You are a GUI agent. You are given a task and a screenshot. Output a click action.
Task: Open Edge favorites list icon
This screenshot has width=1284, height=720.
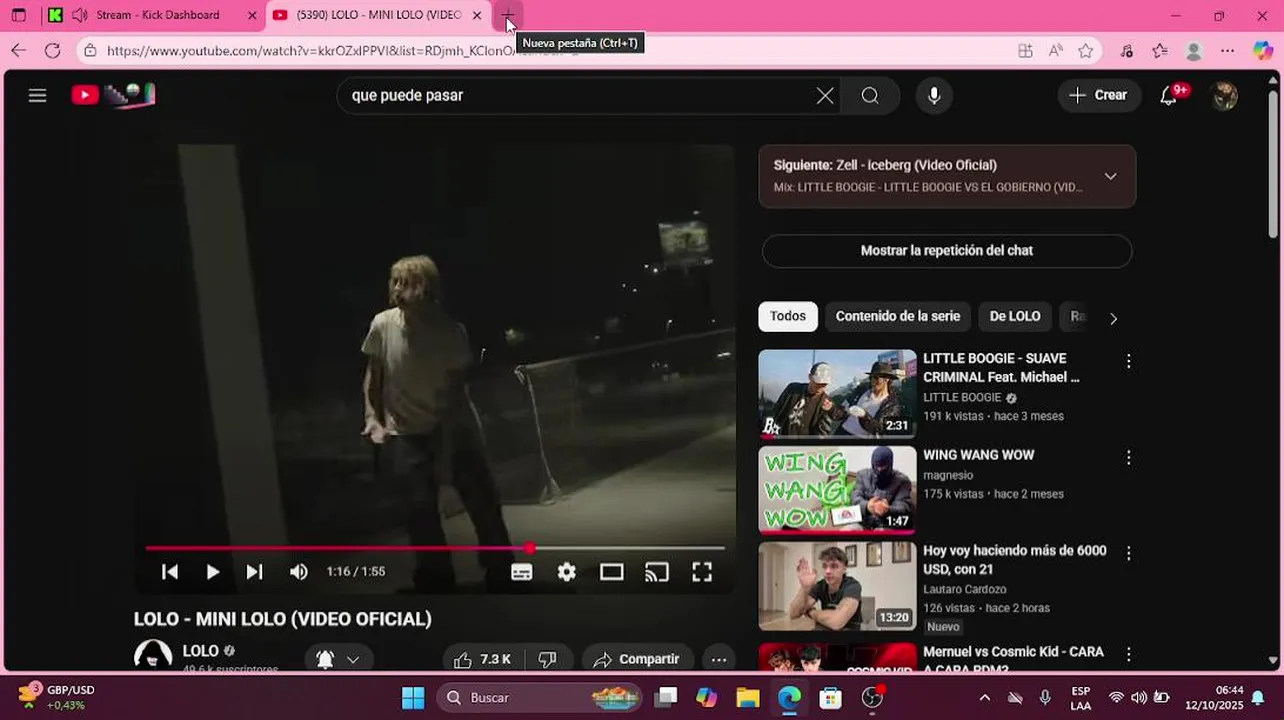[x=1160, y=50]
